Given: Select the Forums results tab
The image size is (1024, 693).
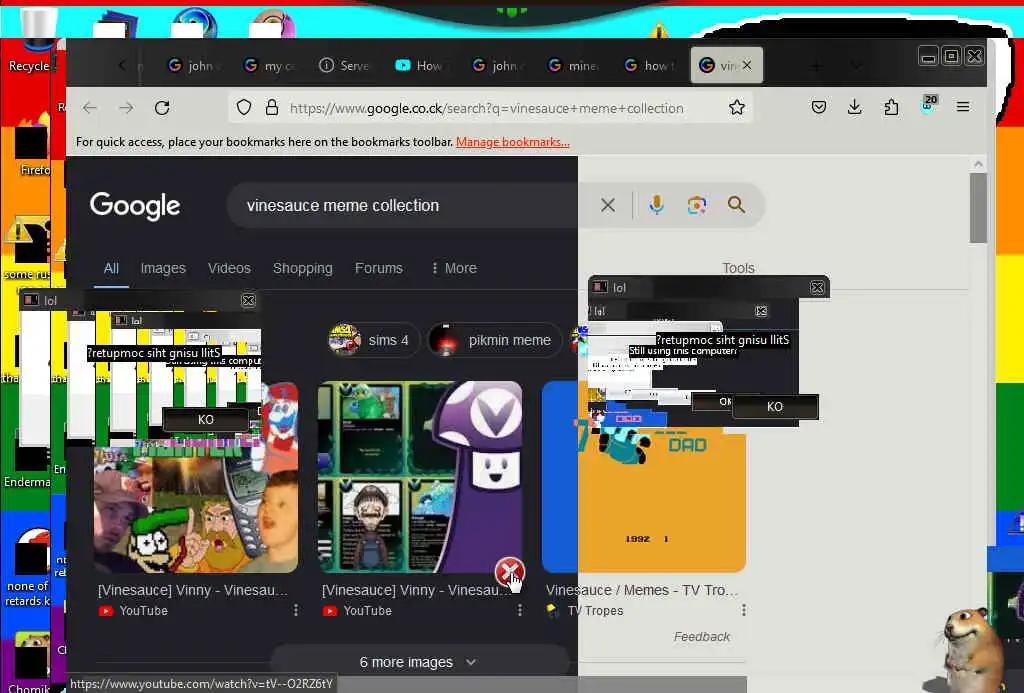Looking at the screenshot, I should [x=379, y=268].
